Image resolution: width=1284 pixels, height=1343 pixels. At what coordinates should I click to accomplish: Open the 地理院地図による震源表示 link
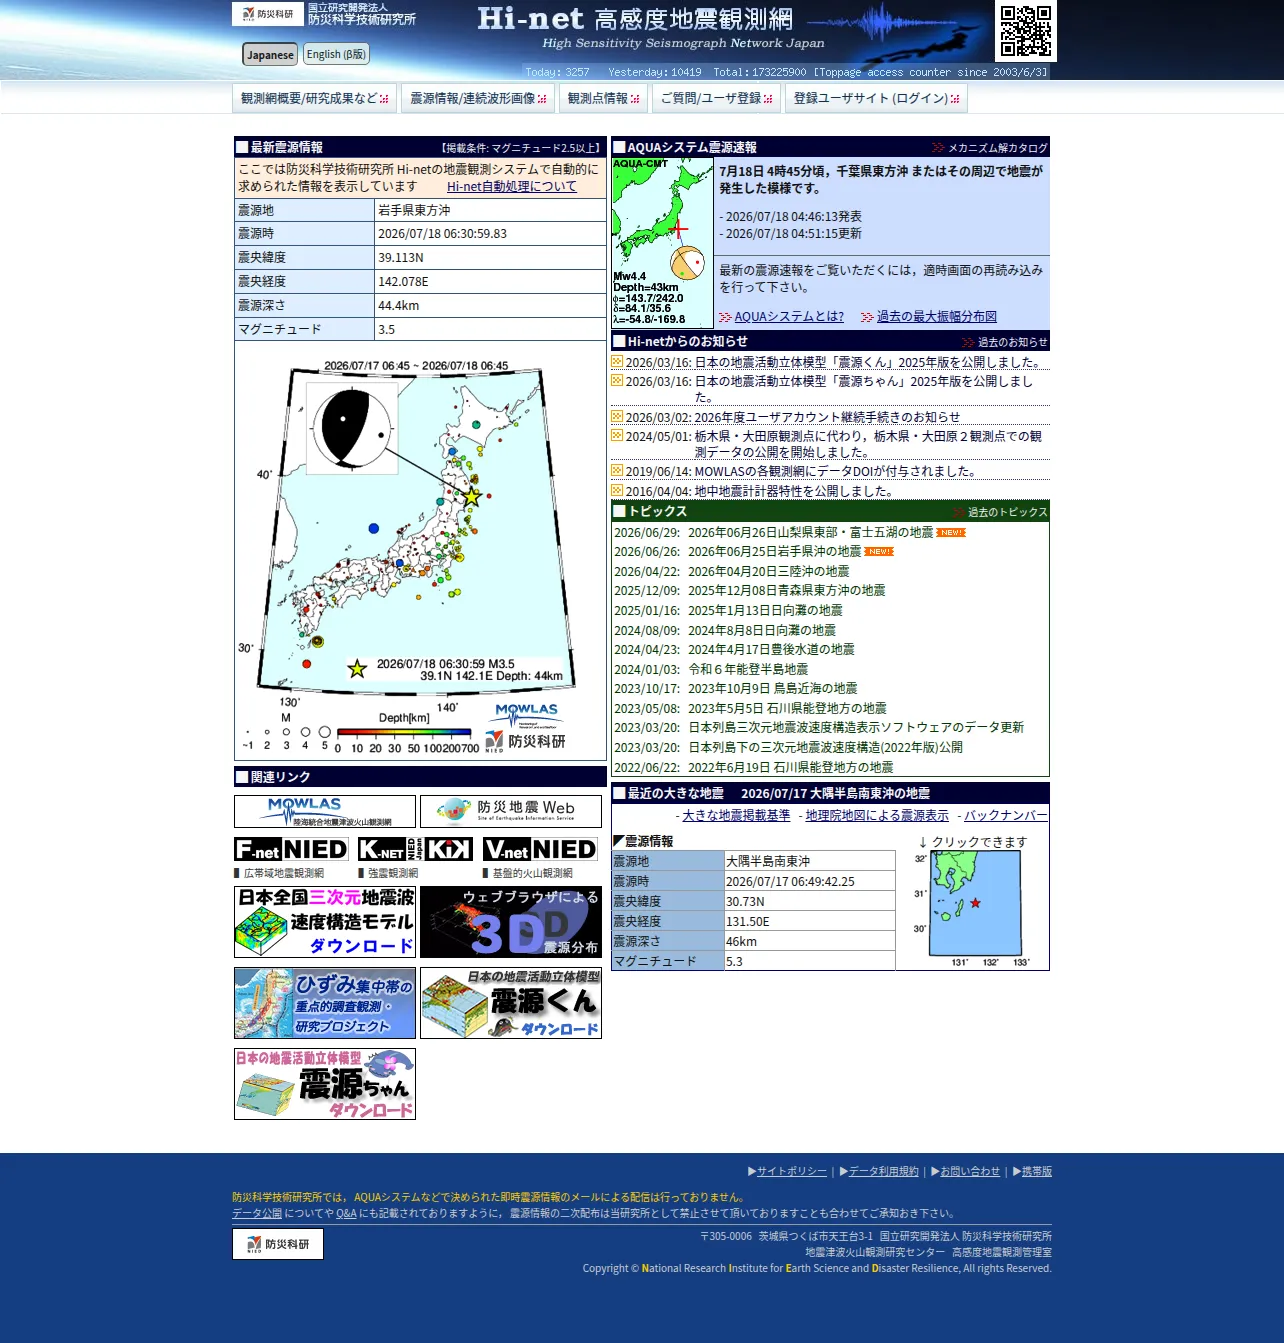[877, 816]
